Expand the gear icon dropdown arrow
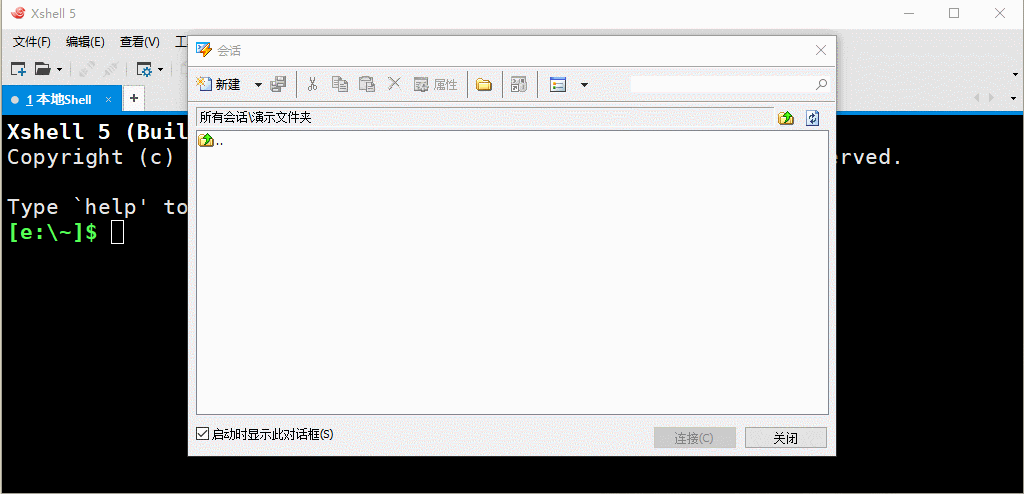Image resolution: width=1024 pixels, height=494 pixels. point(160,69)
